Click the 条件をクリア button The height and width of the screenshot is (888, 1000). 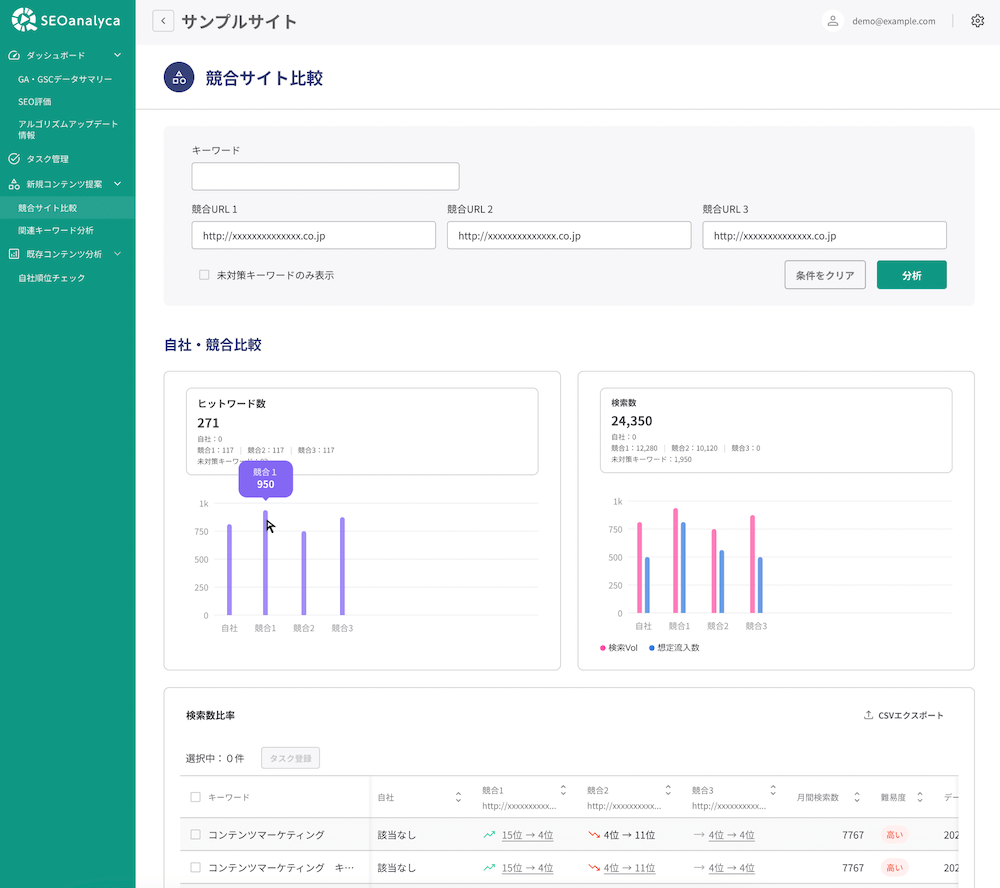pos(825,275)
